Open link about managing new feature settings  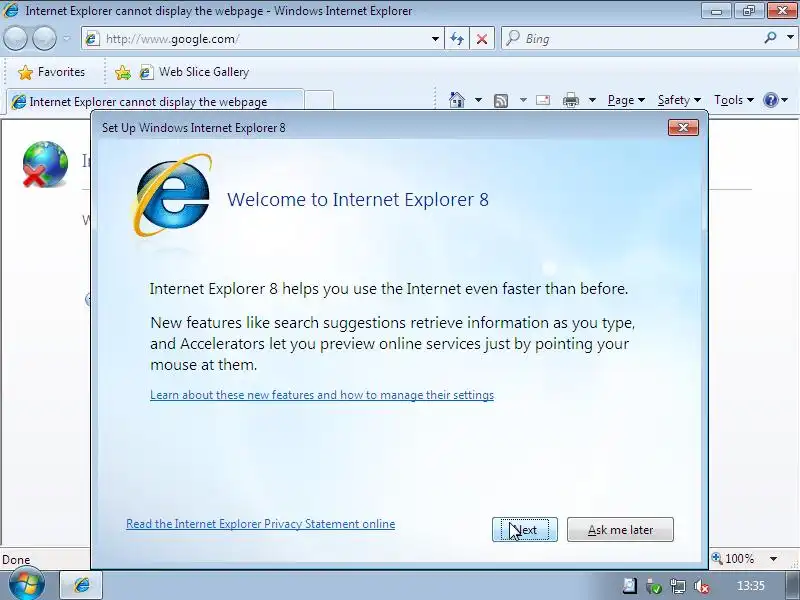tap(322, 395)
